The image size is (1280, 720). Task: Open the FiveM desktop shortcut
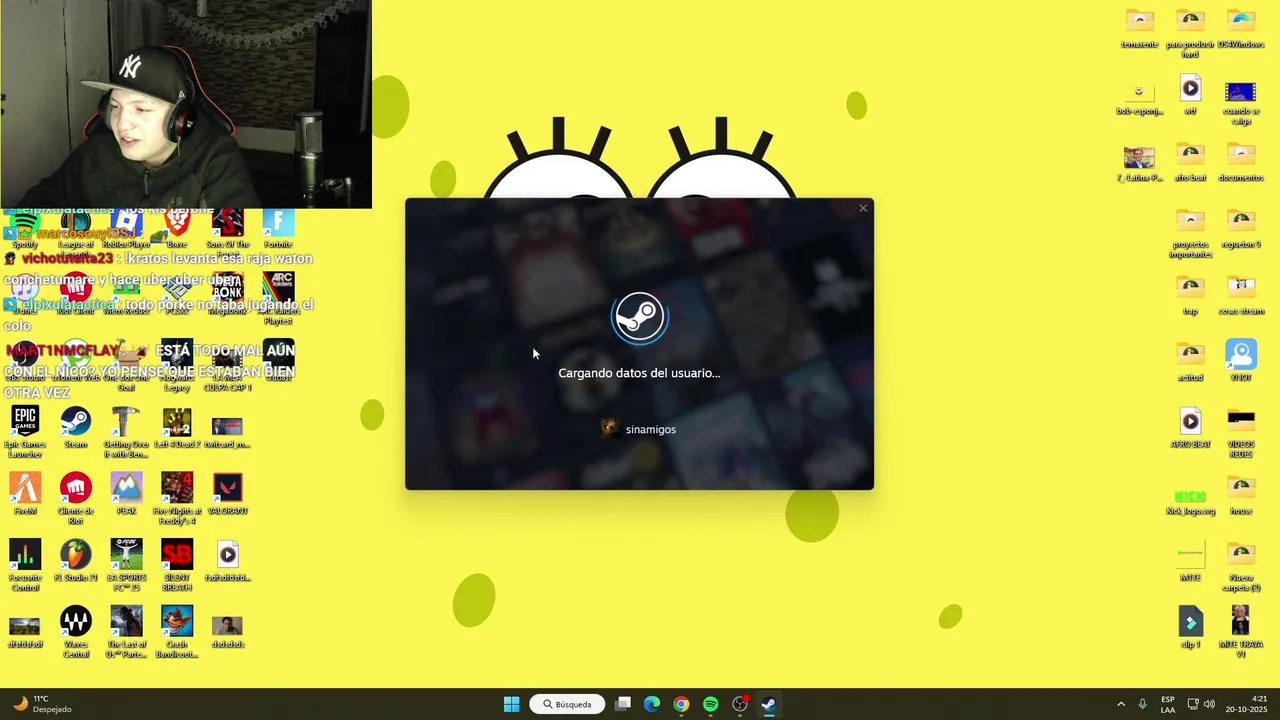click(25, 494)
